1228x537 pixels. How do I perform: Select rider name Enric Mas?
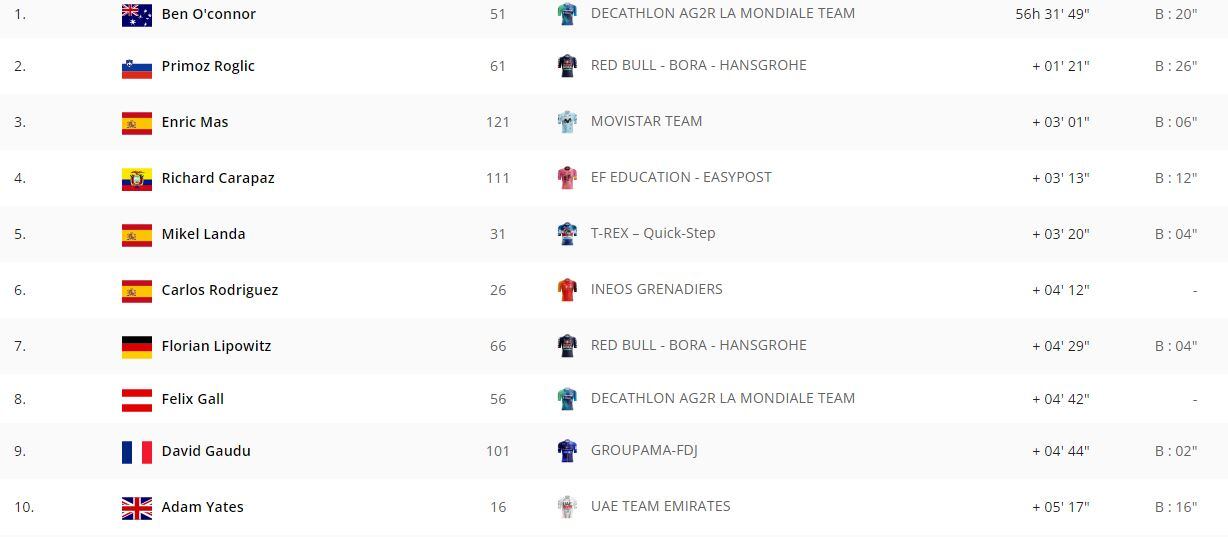pyautogui.click(x=195, y=122)
